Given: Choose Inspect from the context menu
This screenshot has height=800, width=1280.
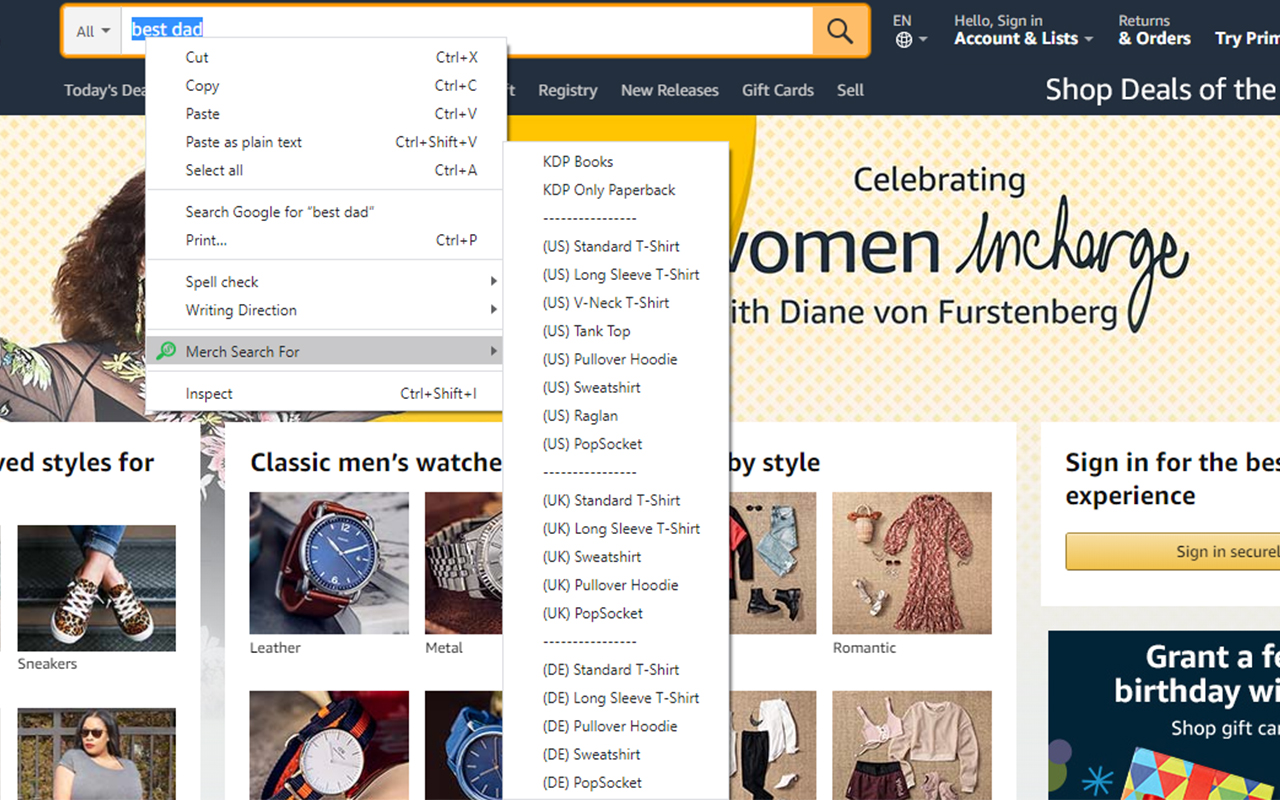Looking at the screenshot, I should coord(324,394).
